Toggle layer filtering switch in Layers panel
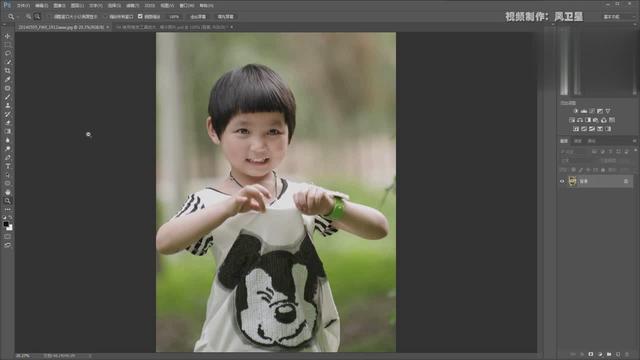 (635, 151)
